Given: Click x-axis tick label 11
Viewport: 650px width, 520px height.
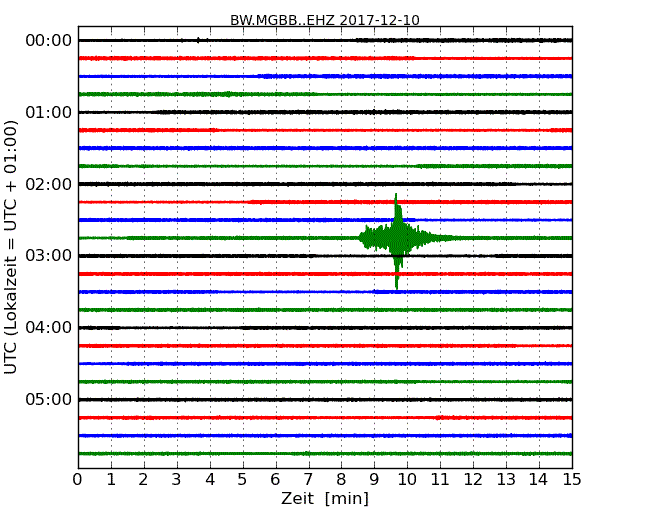Looking at the screenshot, I should tap(440, 479).
